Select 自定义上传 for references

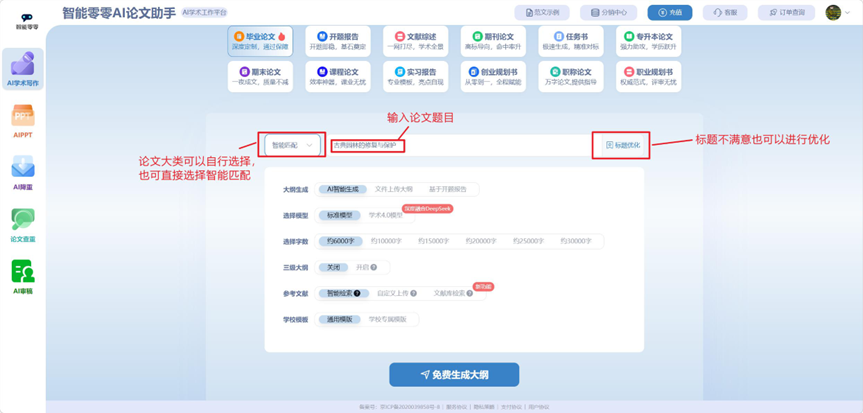click(x=392, y=294)
